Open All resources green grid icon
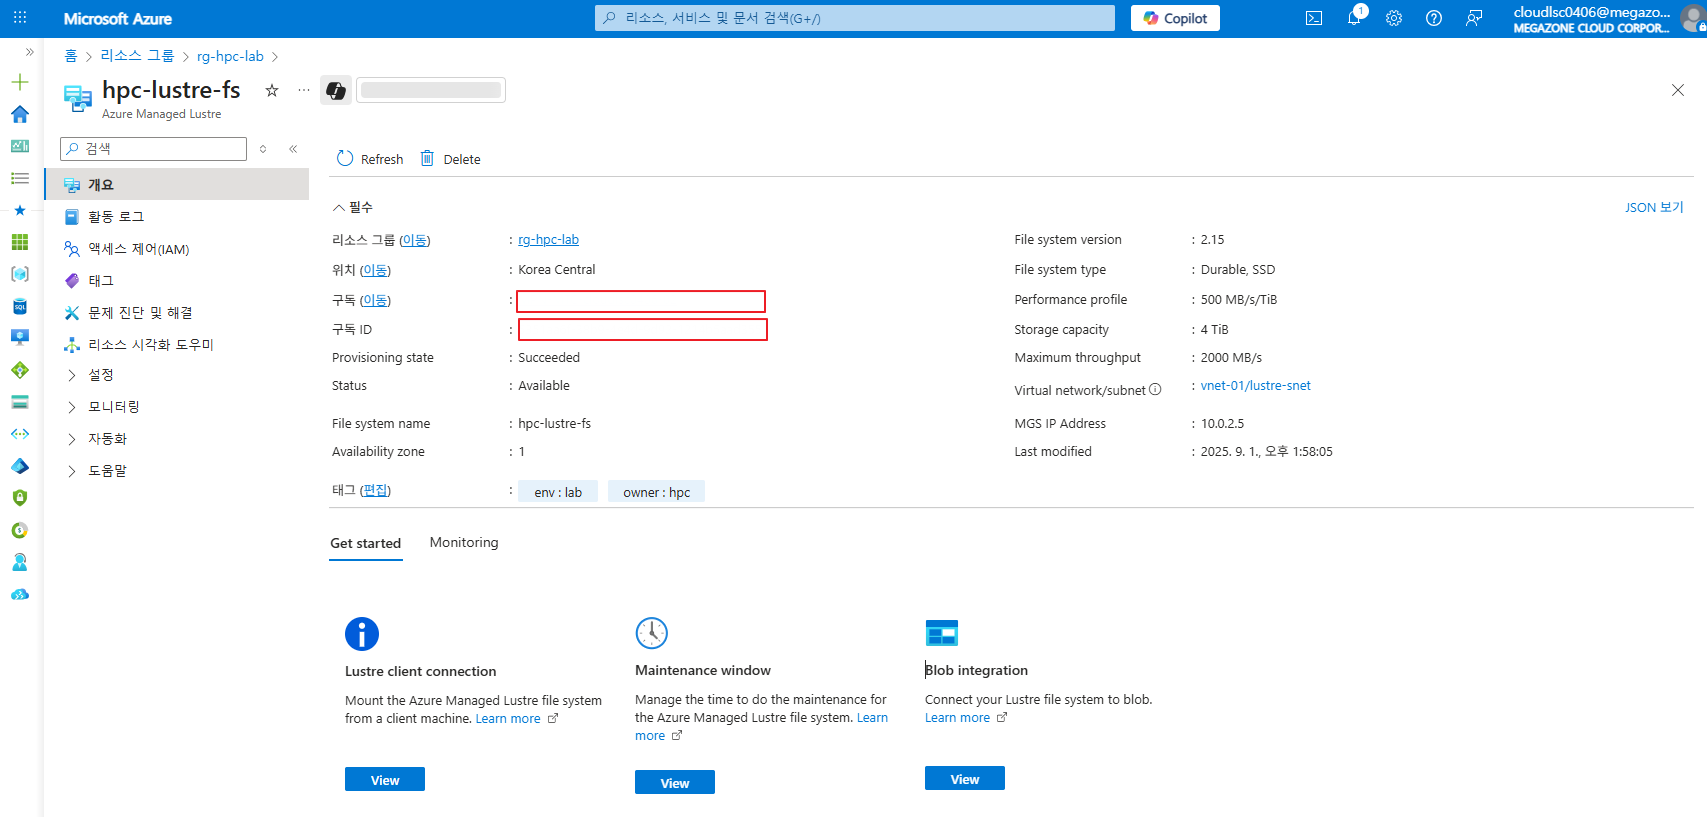The image size is (1707, 817). [x=20, y=242]
